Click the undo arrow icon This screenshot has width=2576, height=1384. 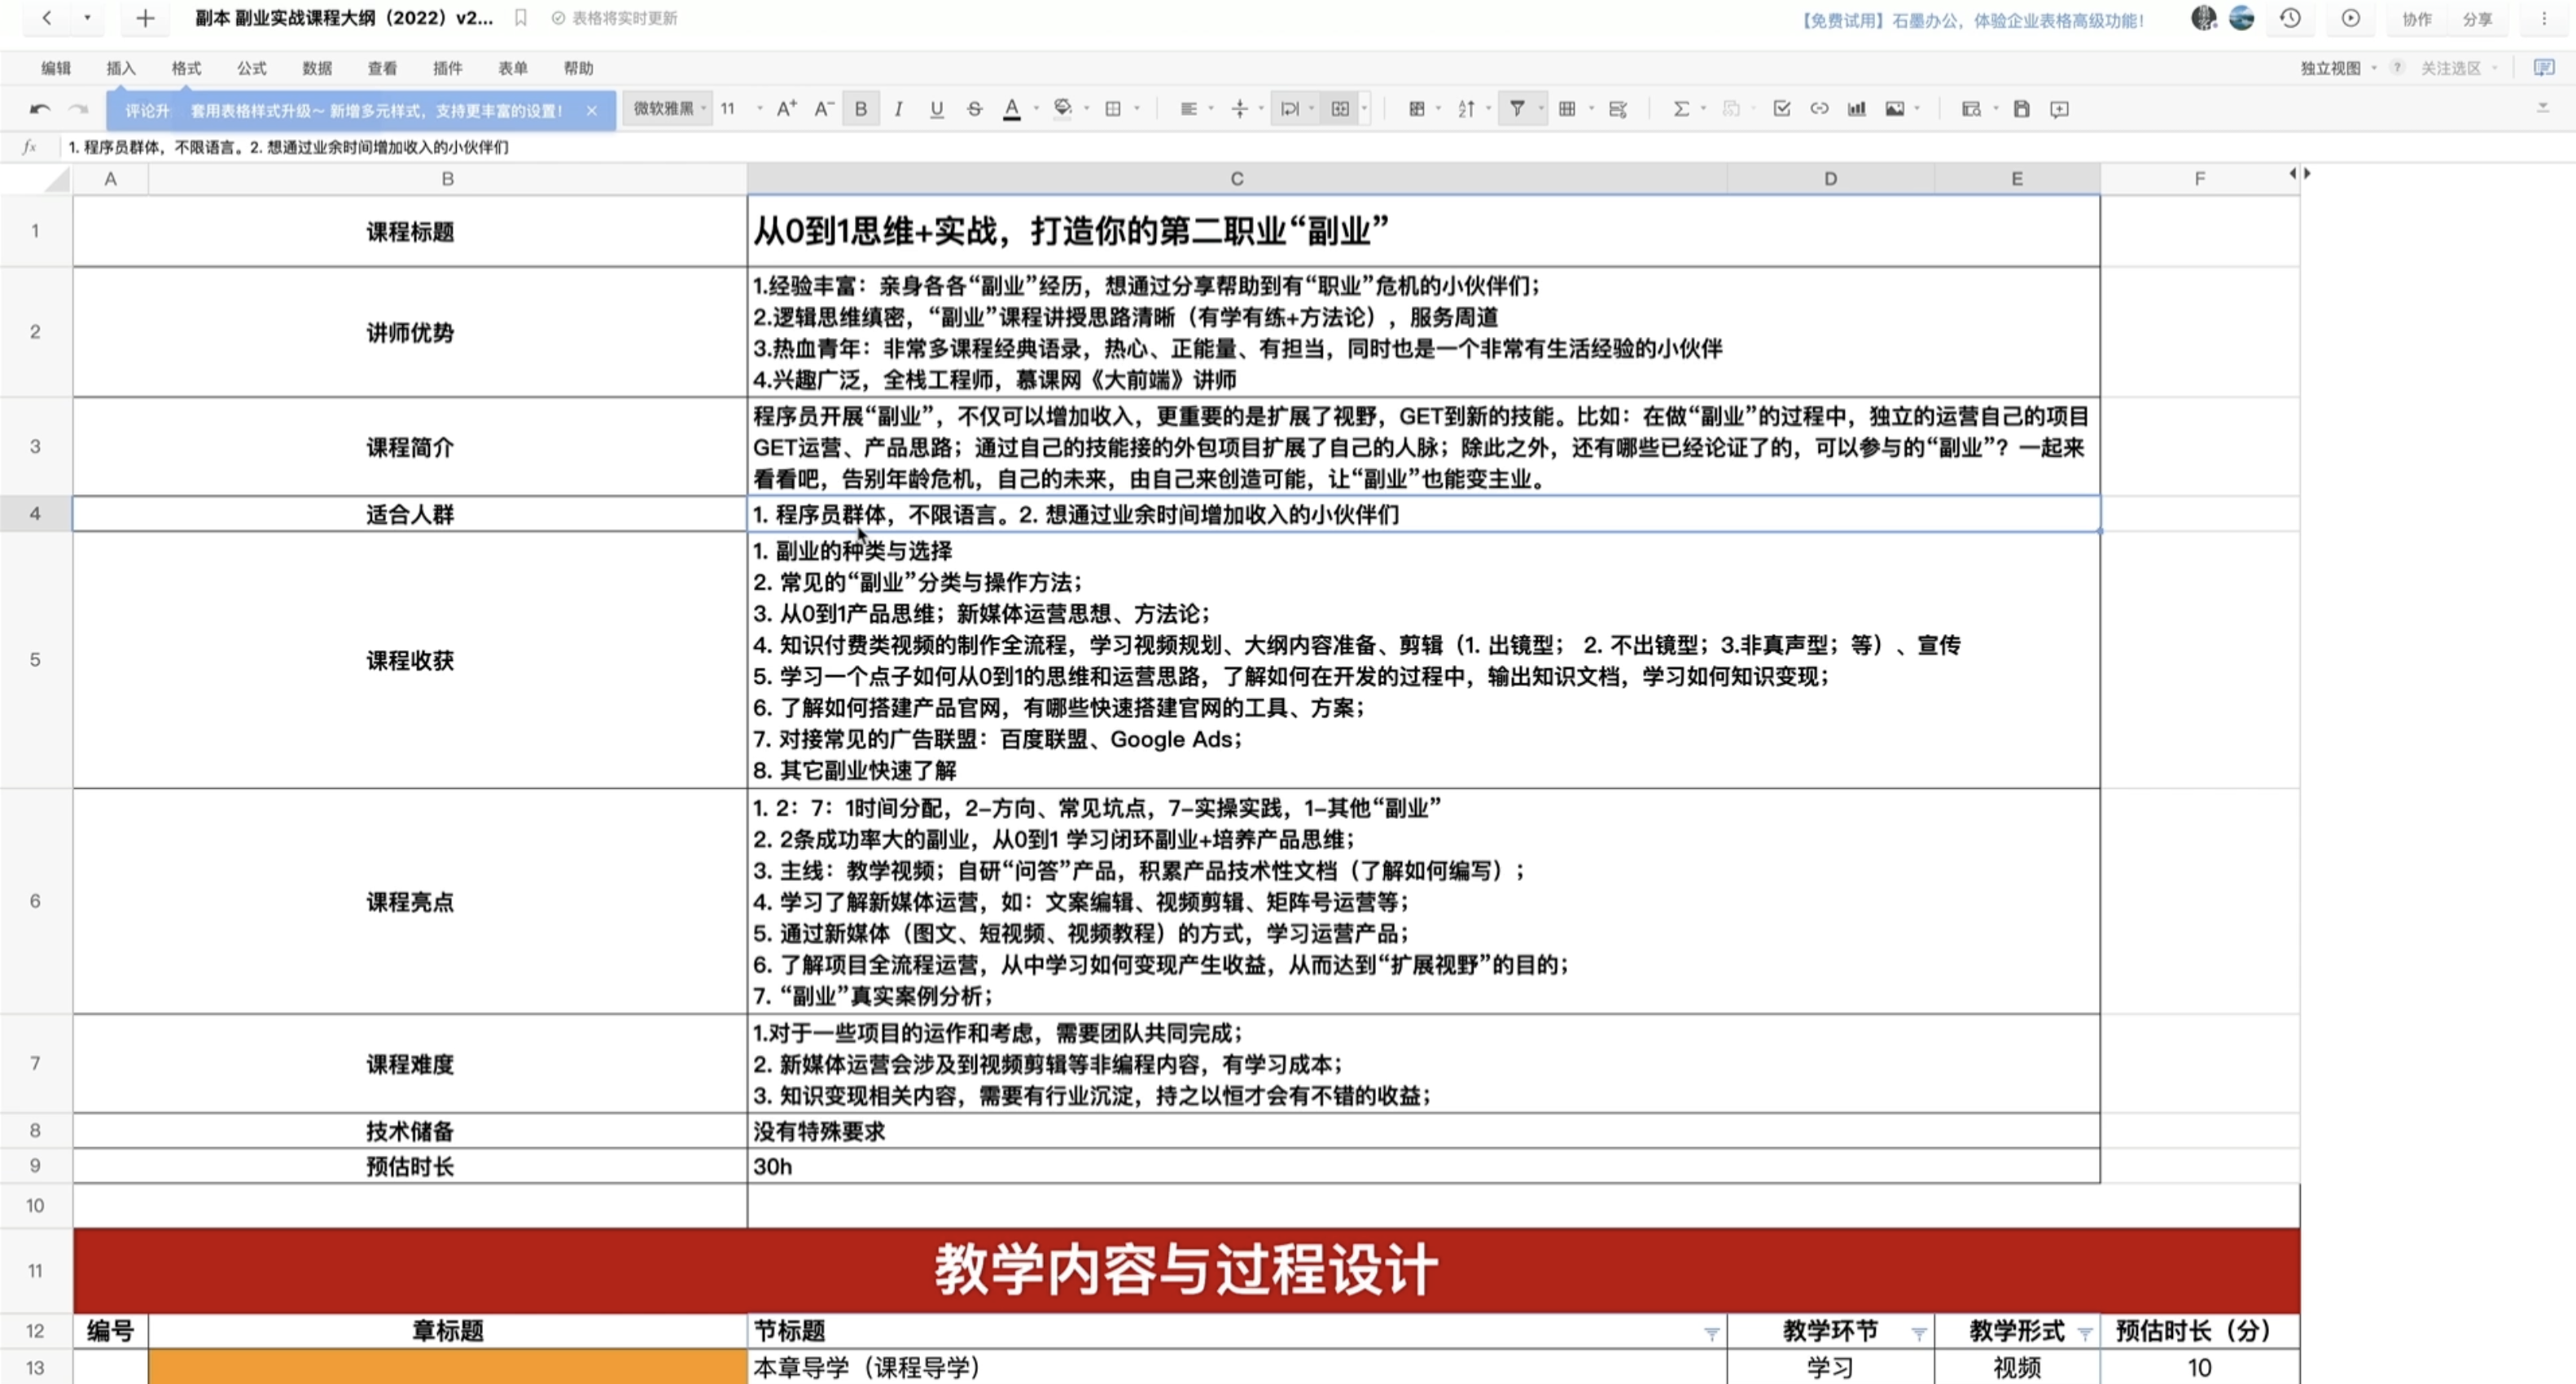tap(40, 109)
